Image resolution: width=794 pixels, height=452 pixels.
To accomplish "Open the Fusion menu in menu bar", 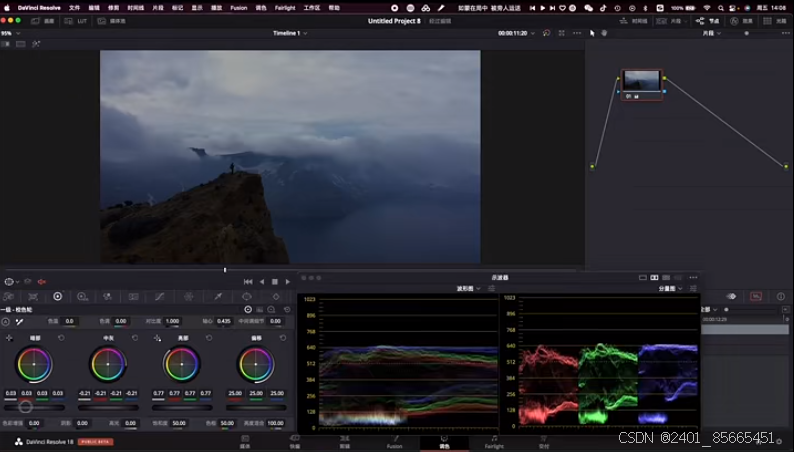I will point(238,7).
